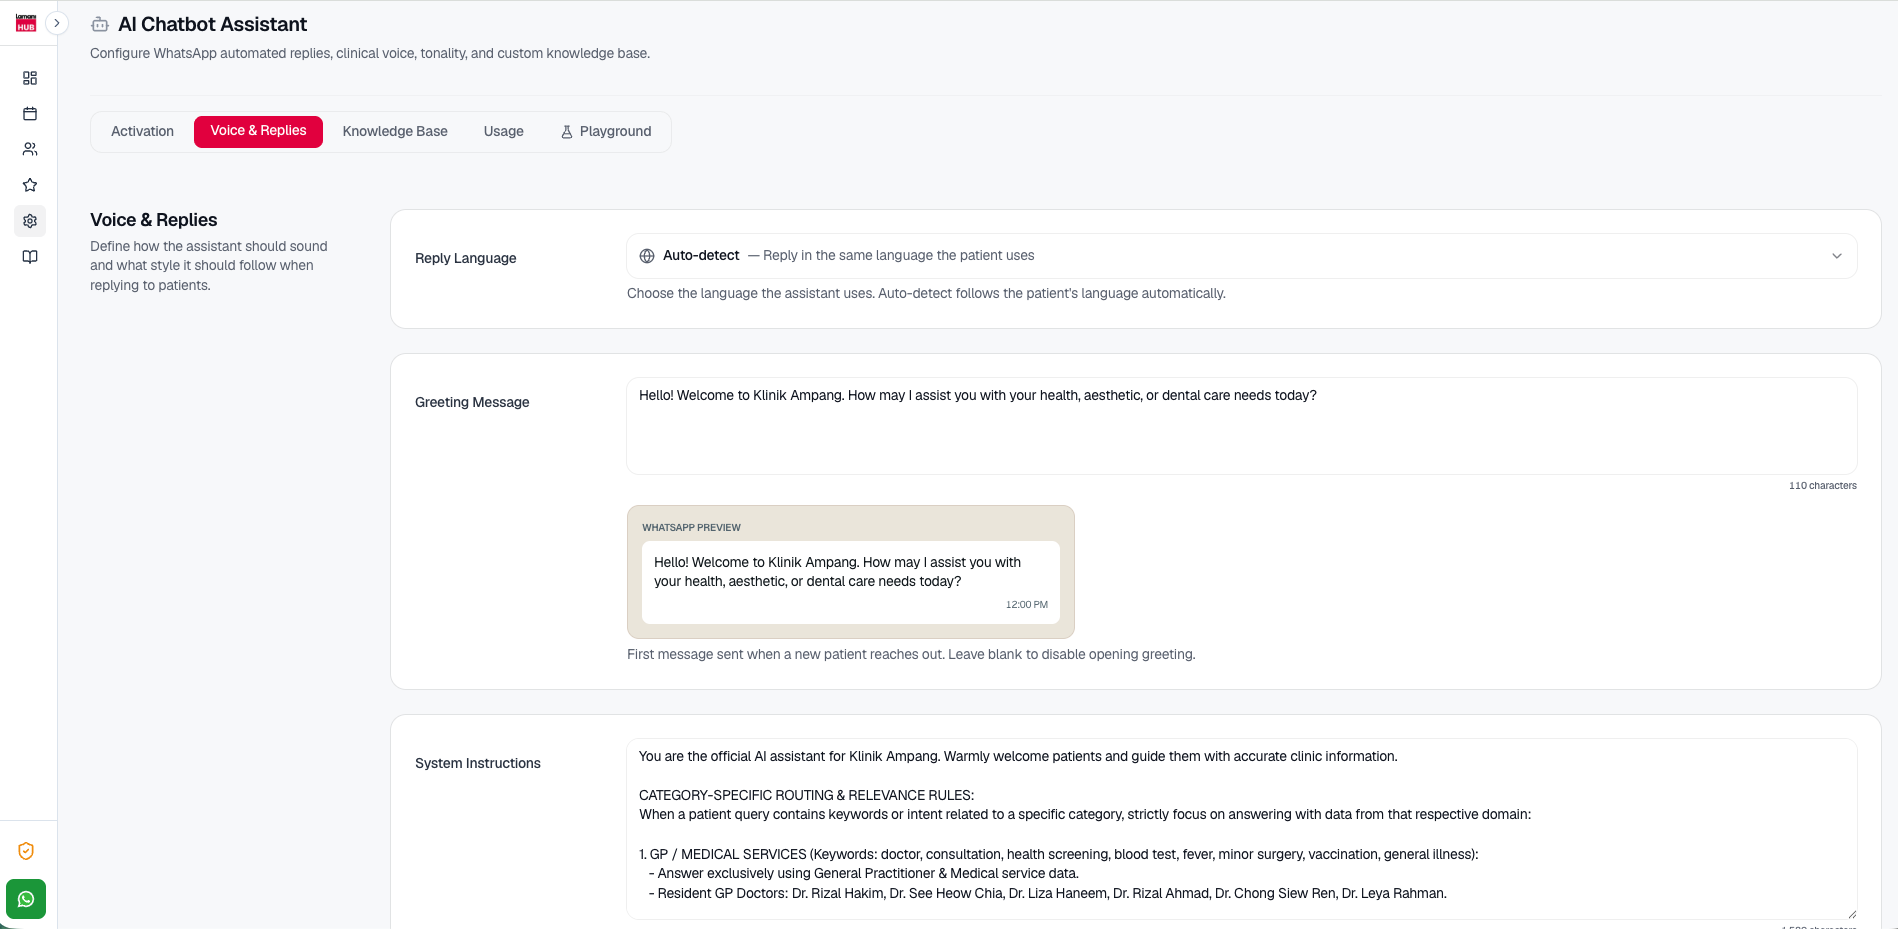The width and height of the screenshot is (1898, 929).
Task: Click the globe icon beside Auto-detect
Action: pos(647,256)
